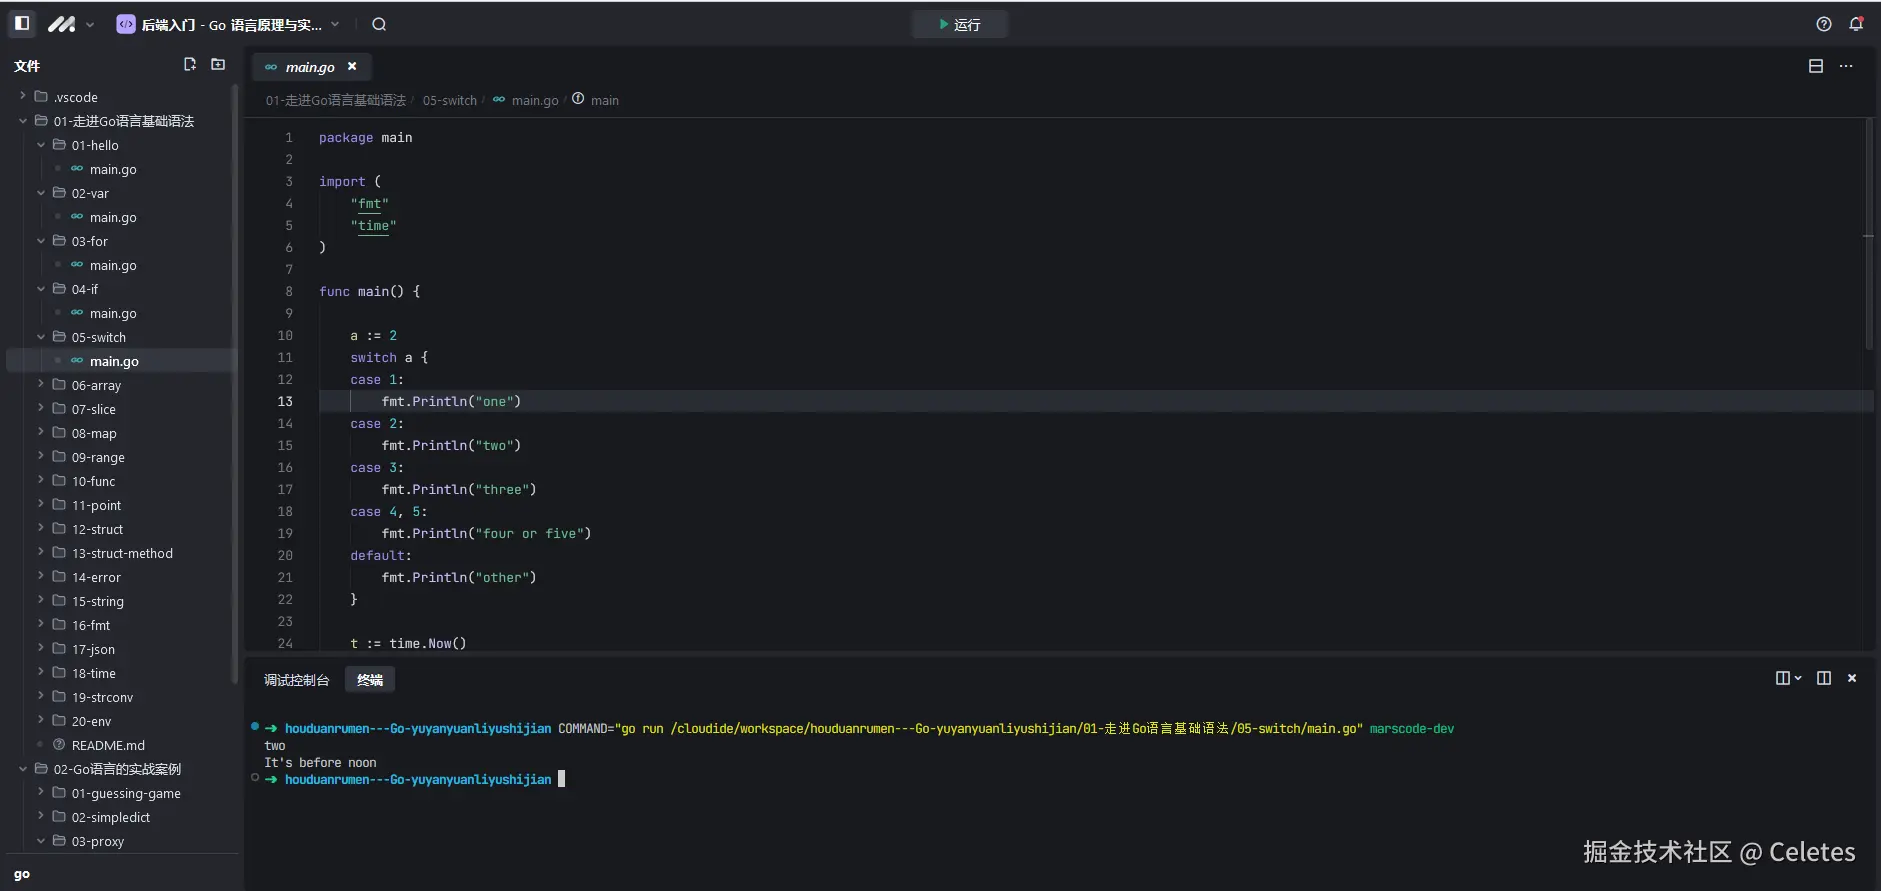Split the terminal panel
The width and height of the screenshot is (1881, 891).
1824,678
